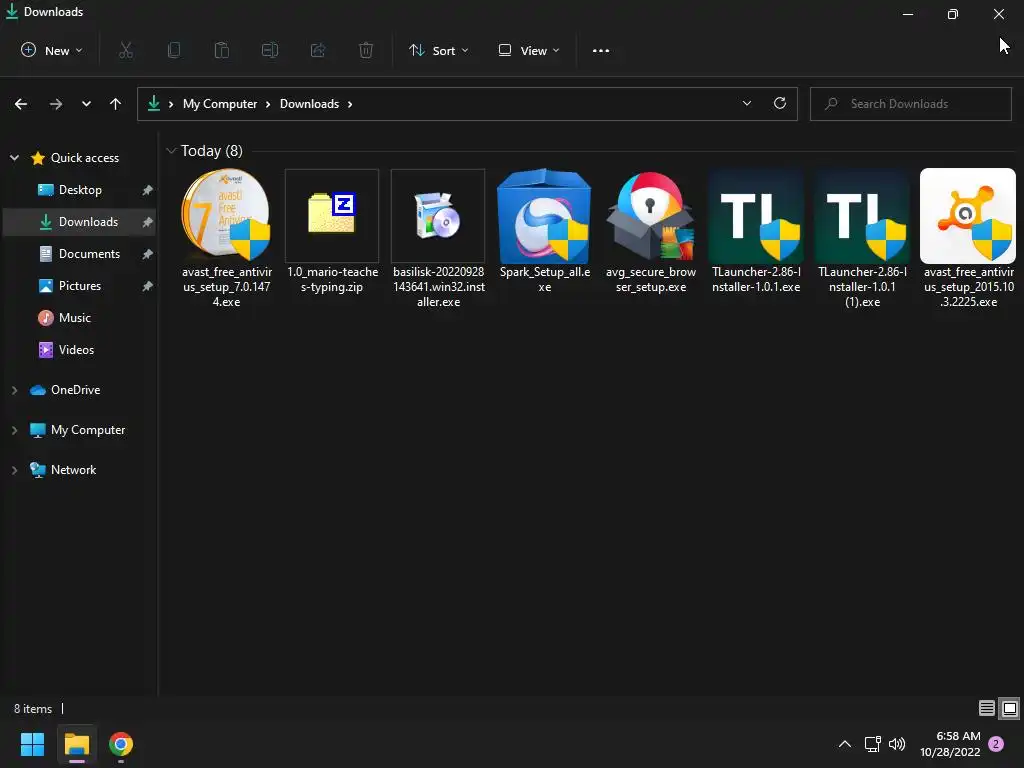Viewport: 1024px width, 768px height.
Task: Click the Search Downloads field
Action: (910, 104)
